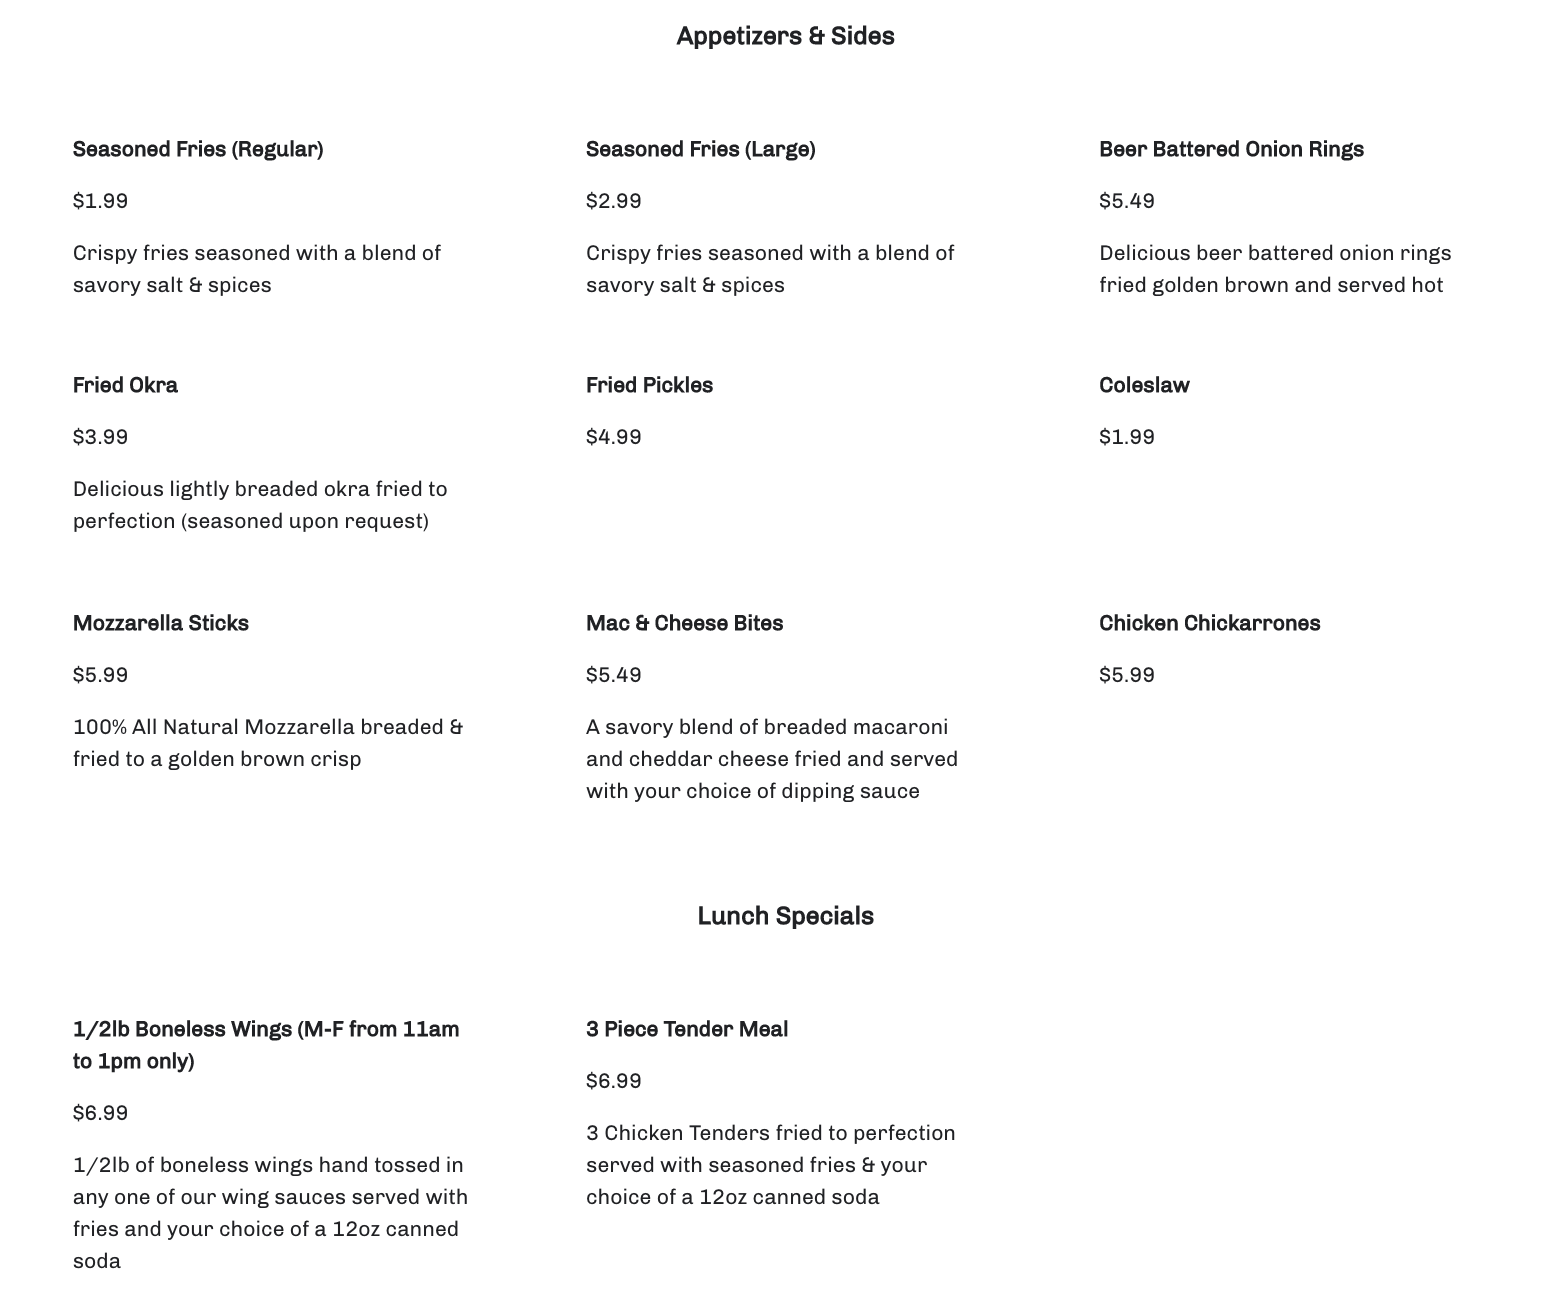Click the Appetizers & Sides heading
The width and height of the screenshot is (1560, 1296).
pyautogui.click(x=785, y=37)
